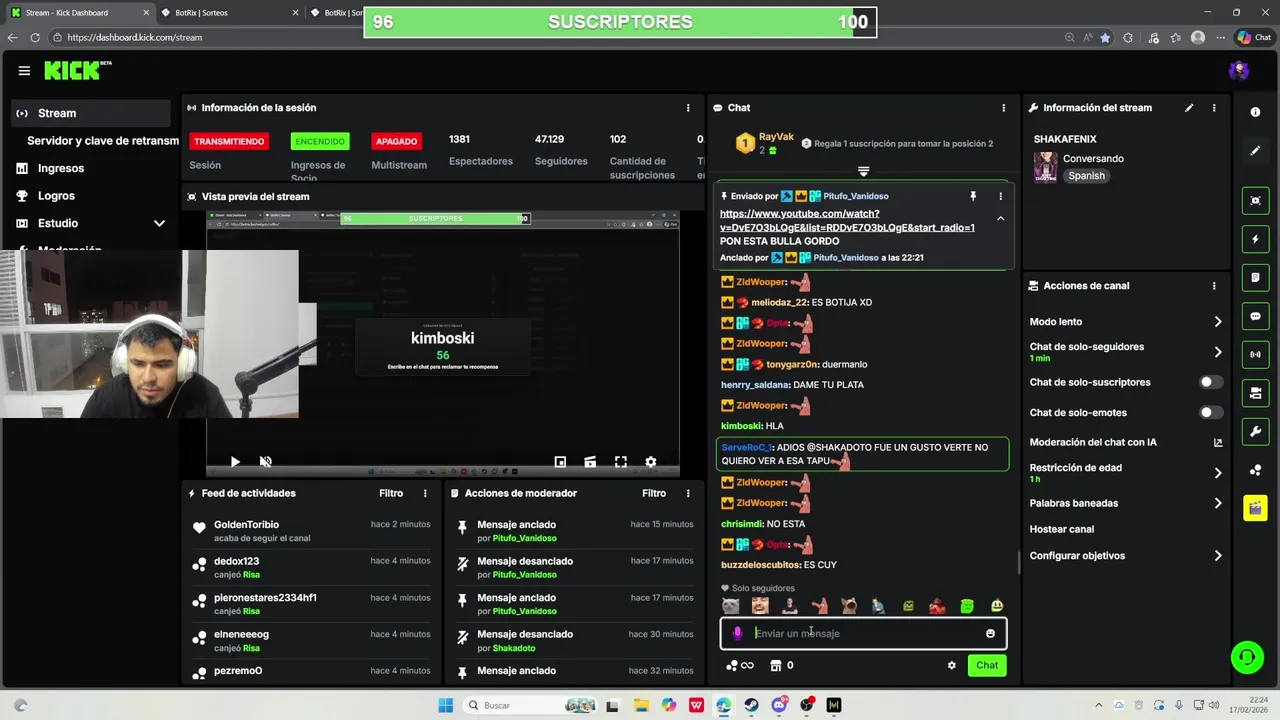Open Discord from the taskbar
This screenshot has width=1280, height=720.
coord(779,706)
